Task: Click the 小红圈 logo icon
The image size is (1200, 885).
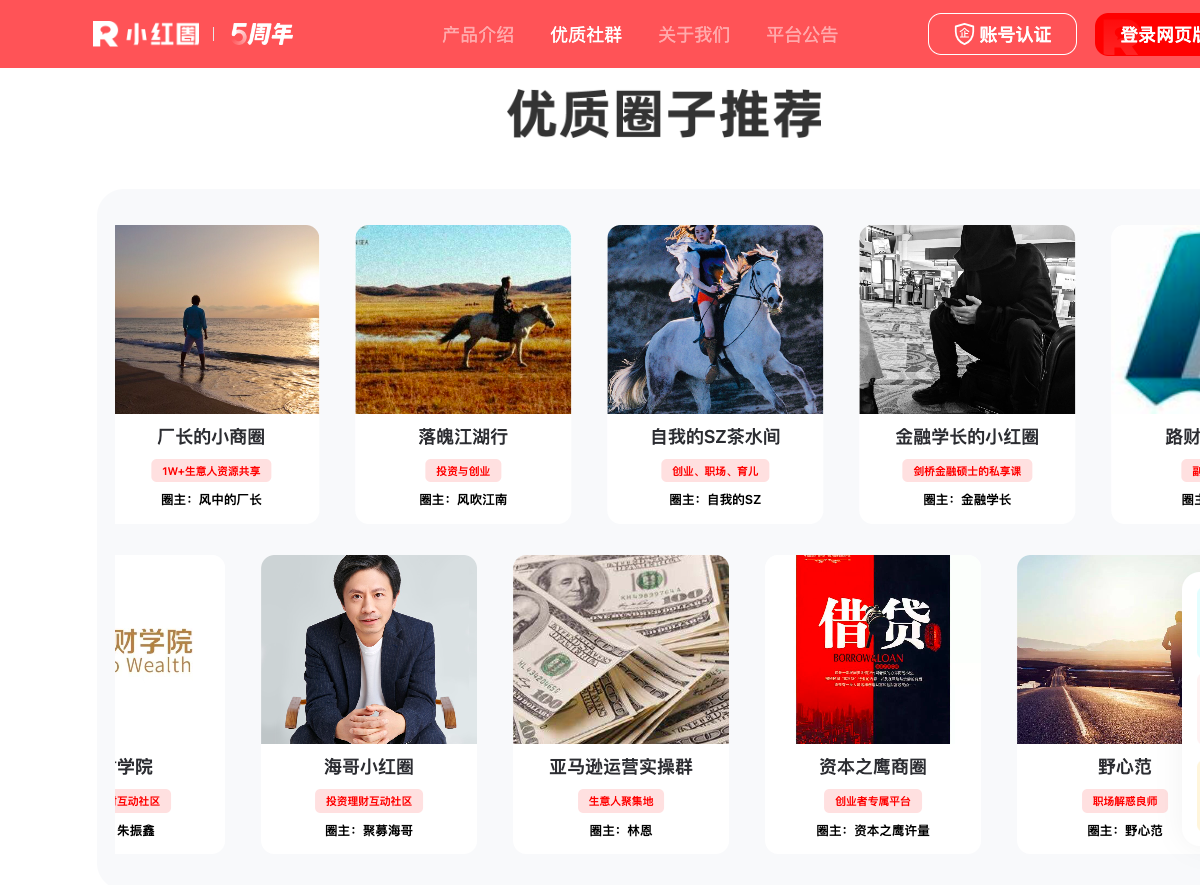Action: [105, 34]
